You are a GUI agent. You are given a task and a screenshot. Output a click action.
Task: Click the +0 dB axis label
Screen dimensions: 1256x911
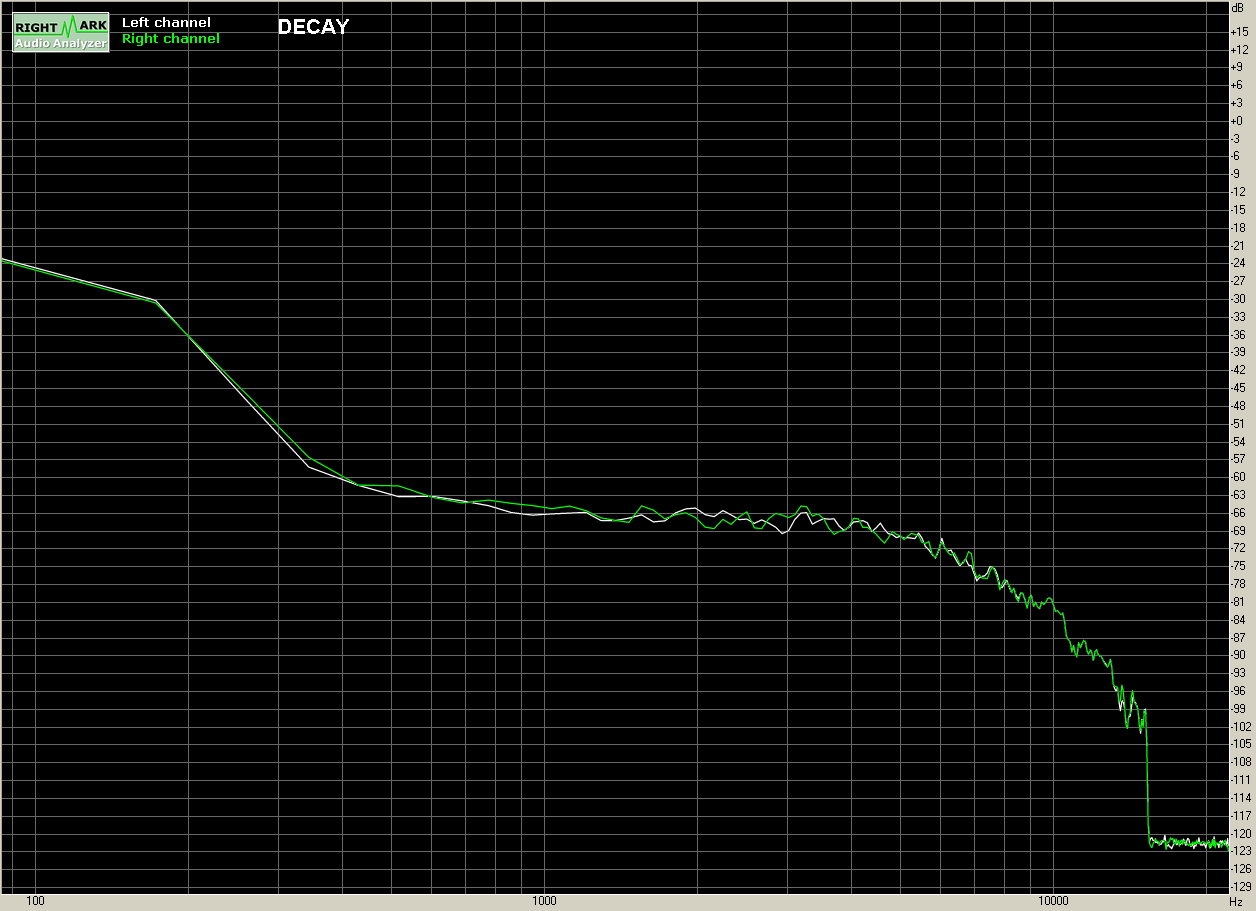pyautogui.click(x=1237, y=121)
